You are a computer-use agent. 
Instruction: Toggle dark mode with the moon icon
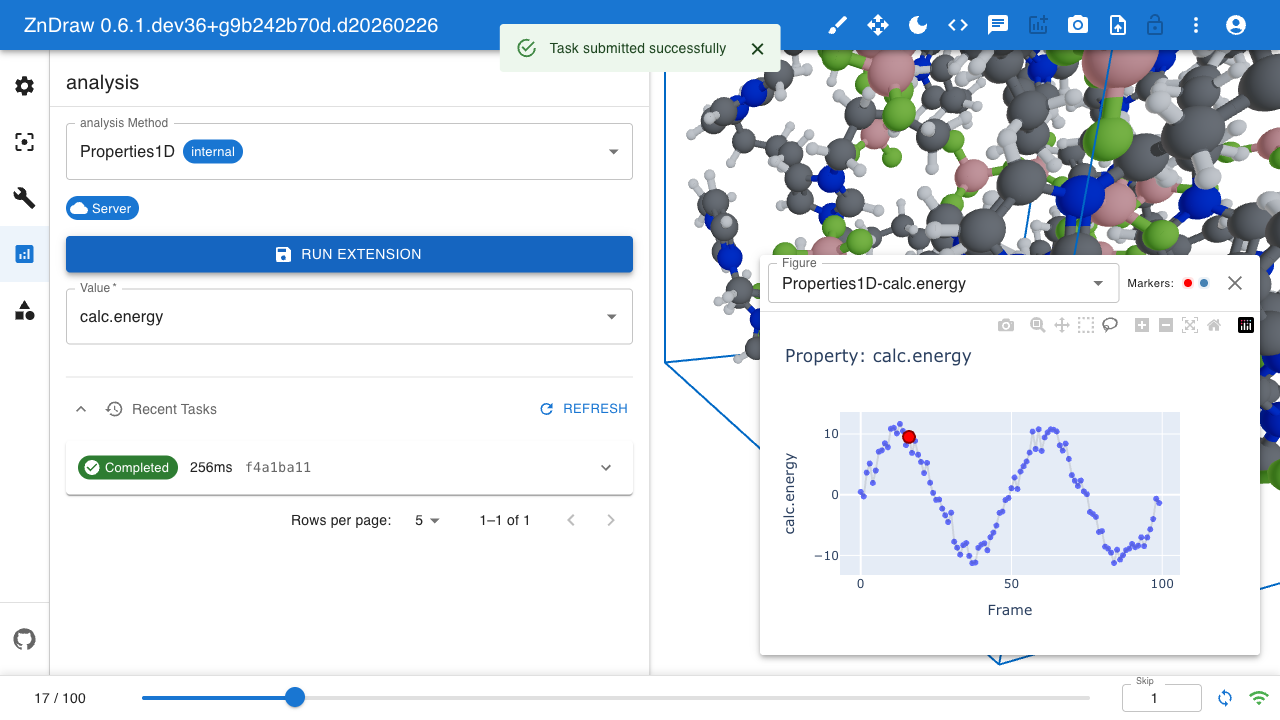pos(918,25)
